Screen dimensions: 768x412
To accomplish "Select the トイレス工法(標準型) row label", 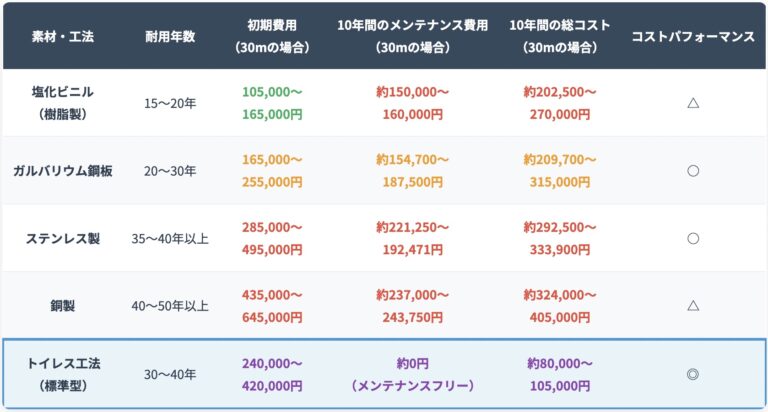I will (x=62, y=375).
